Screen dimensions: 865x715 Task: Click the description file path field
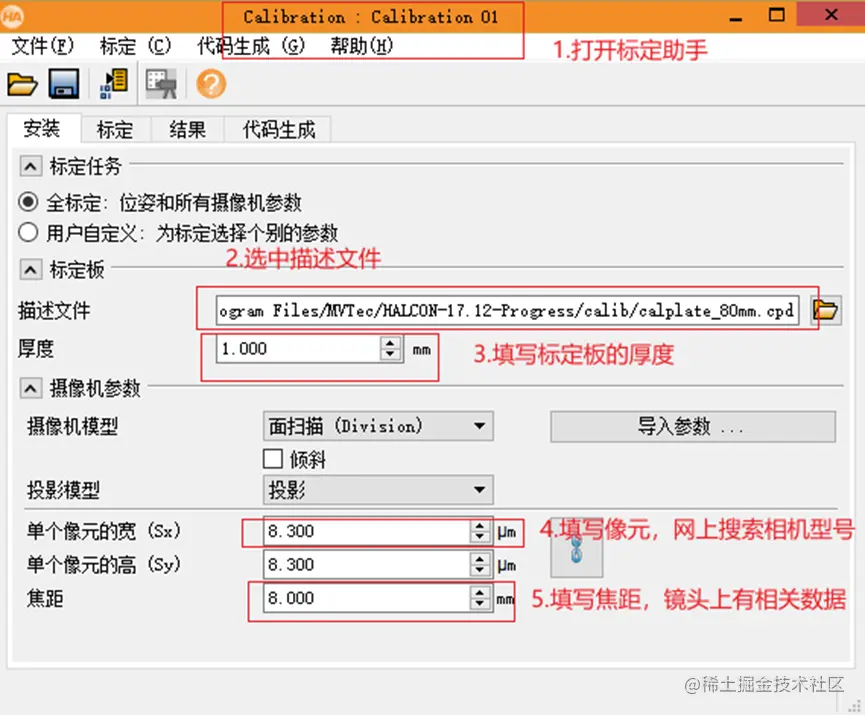coord(508,311)
